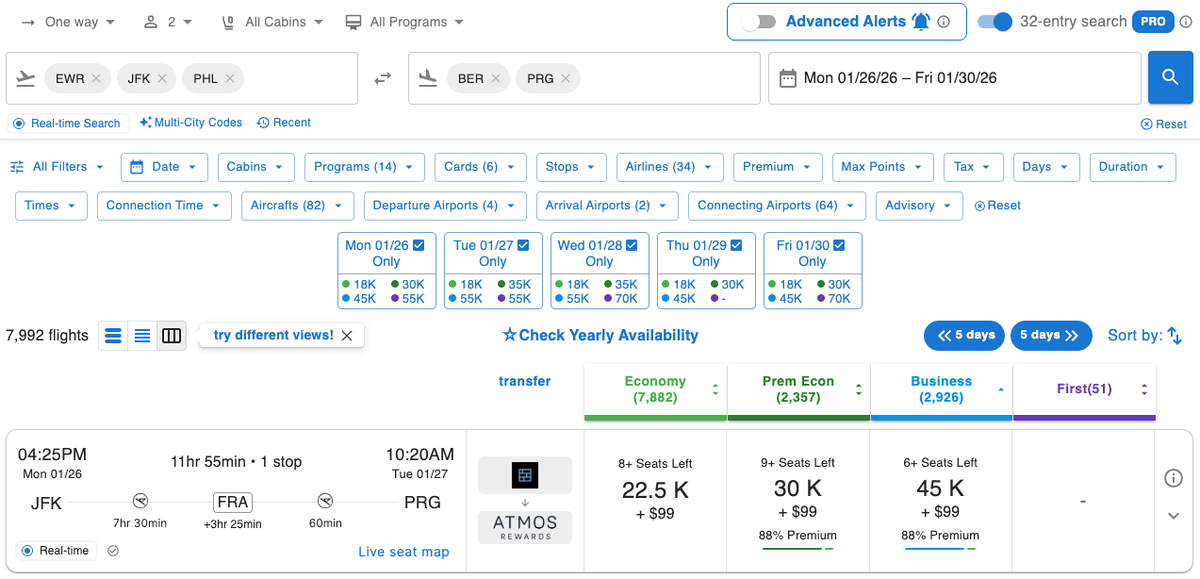Open the Airlines (34) filter dropdown
This screenshot has height=579, width=1200.
click(x=670, y=167)
